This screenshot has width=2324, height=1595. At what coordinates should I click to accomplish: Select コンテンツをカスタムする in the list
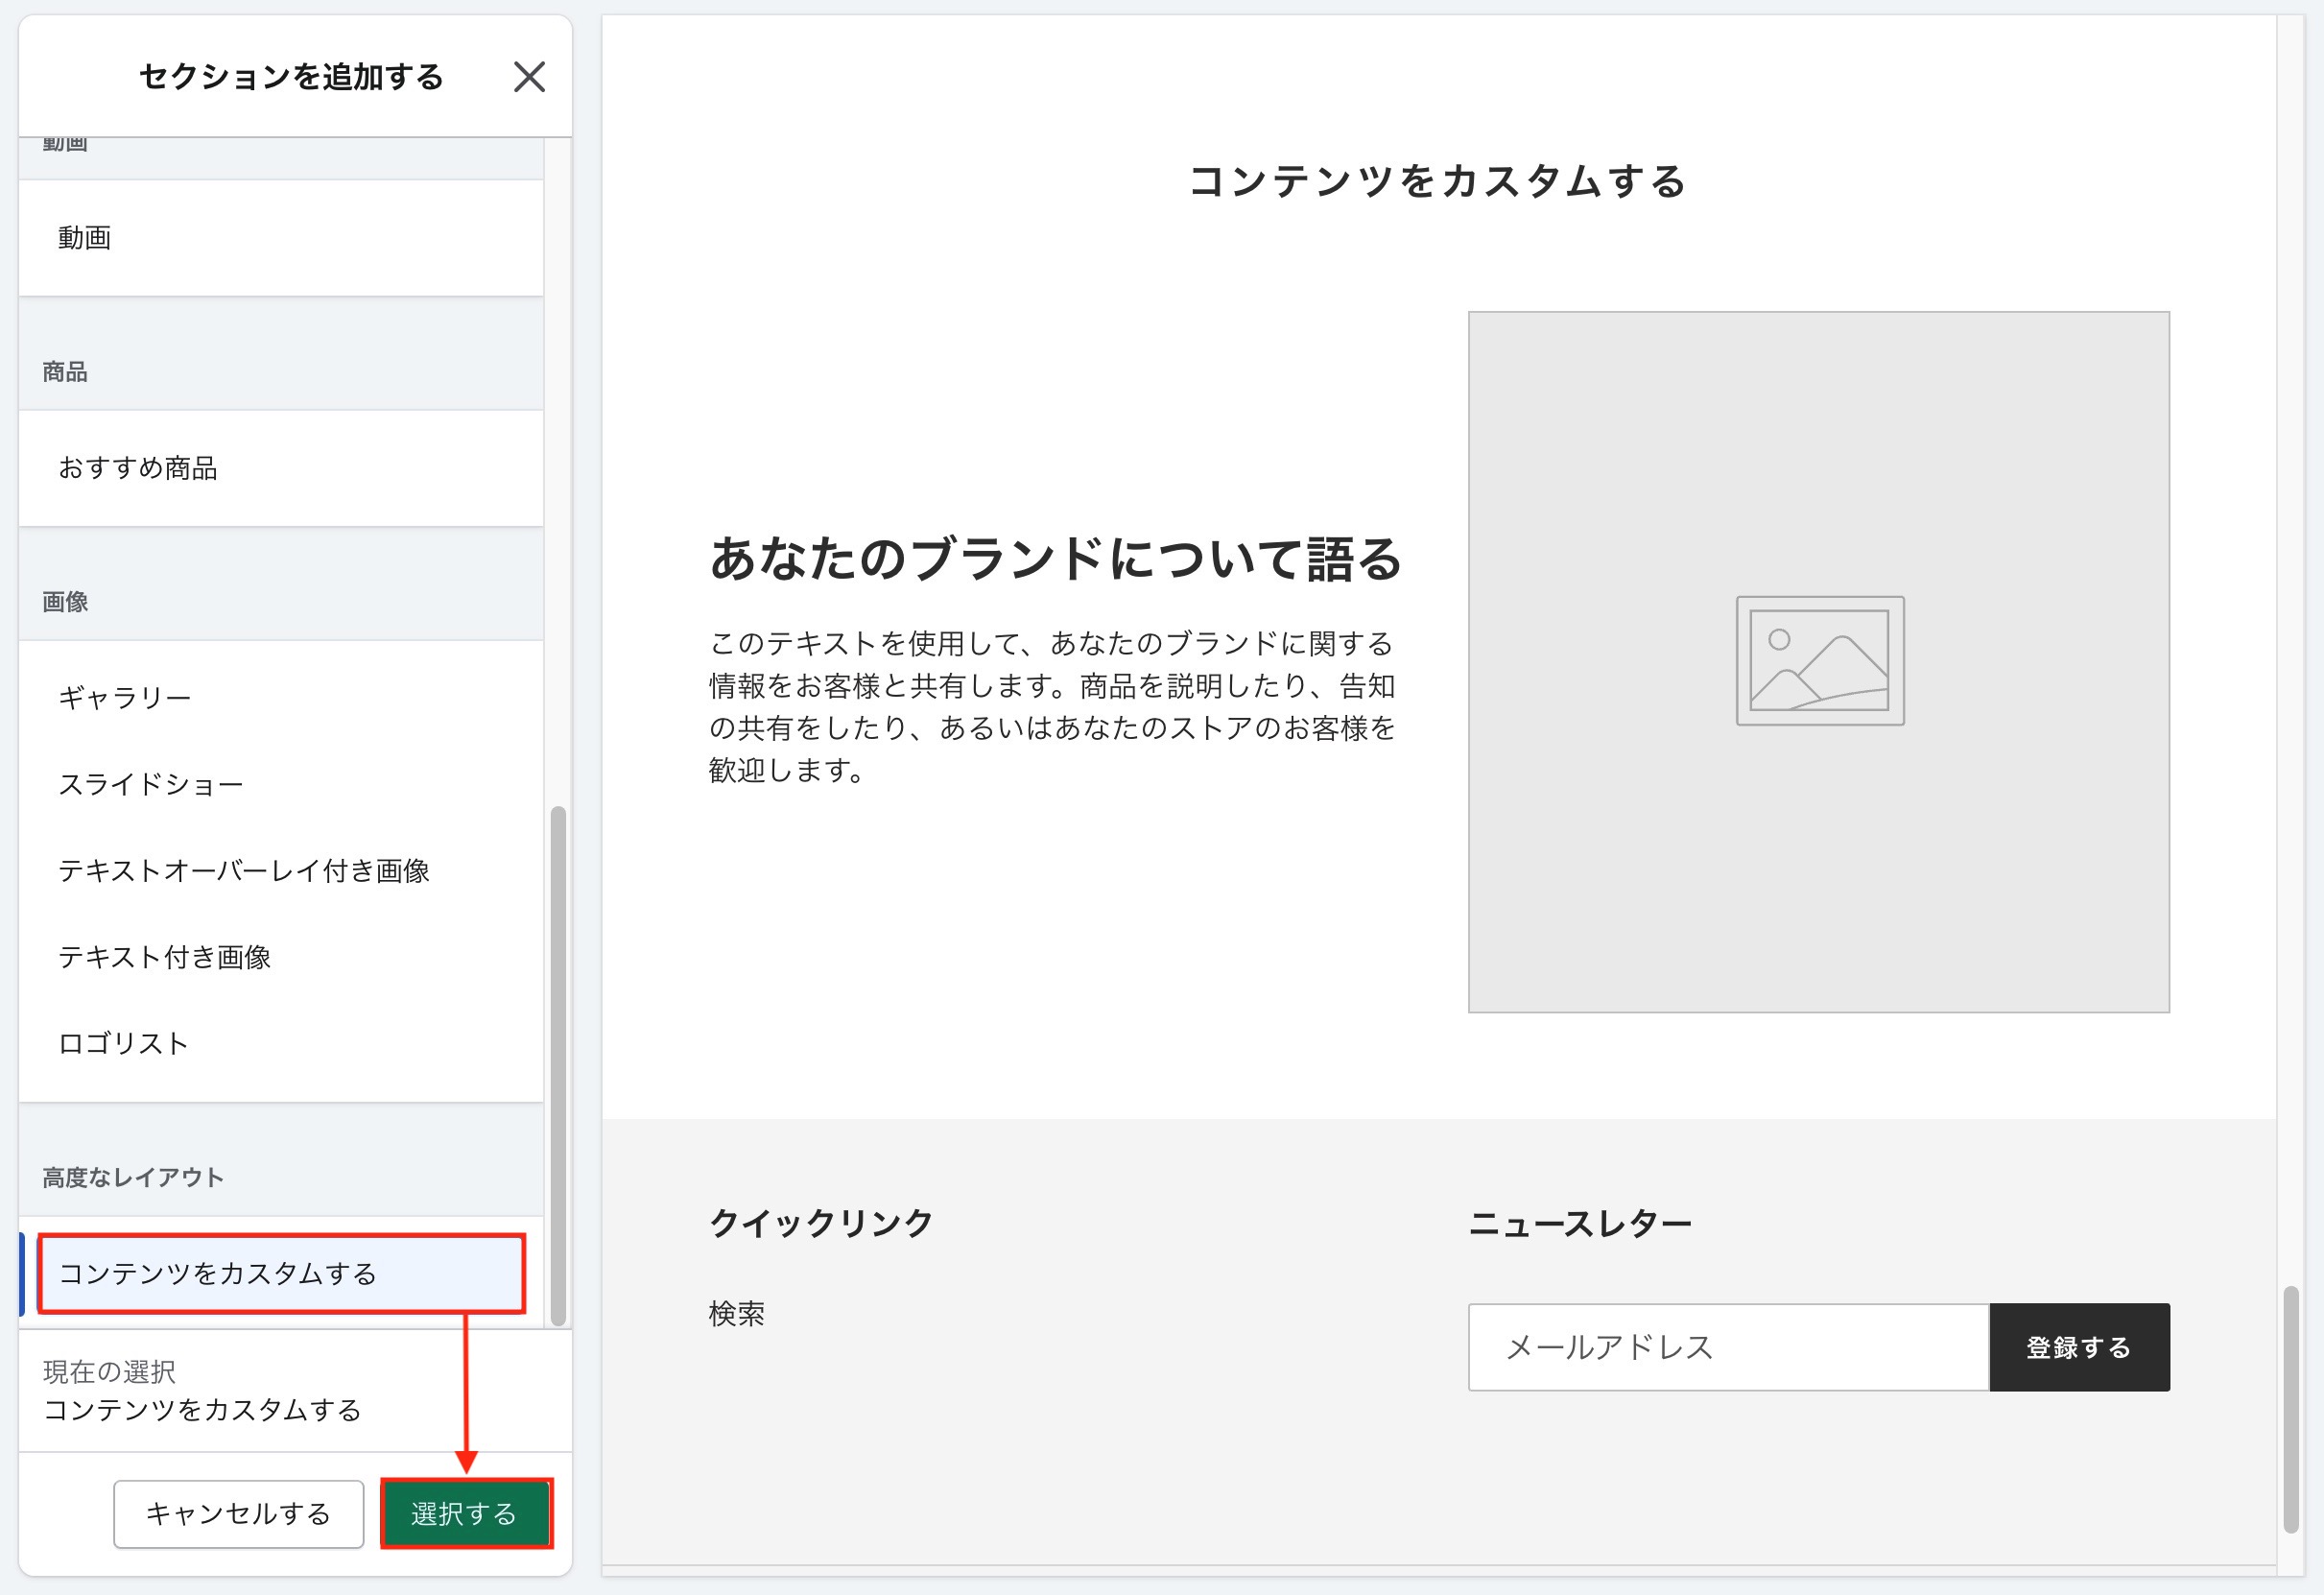[x=281, y=1273]
